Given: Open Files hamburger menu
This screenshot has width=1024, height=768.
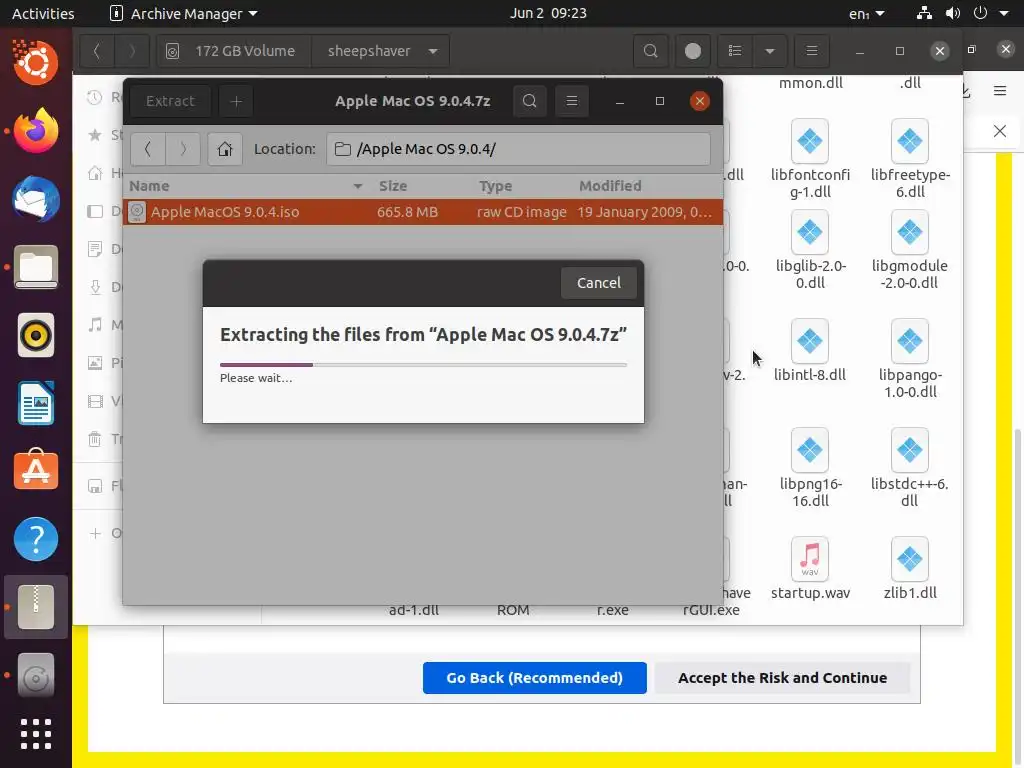Looking at the screenshot, I should tap(812, 51).
